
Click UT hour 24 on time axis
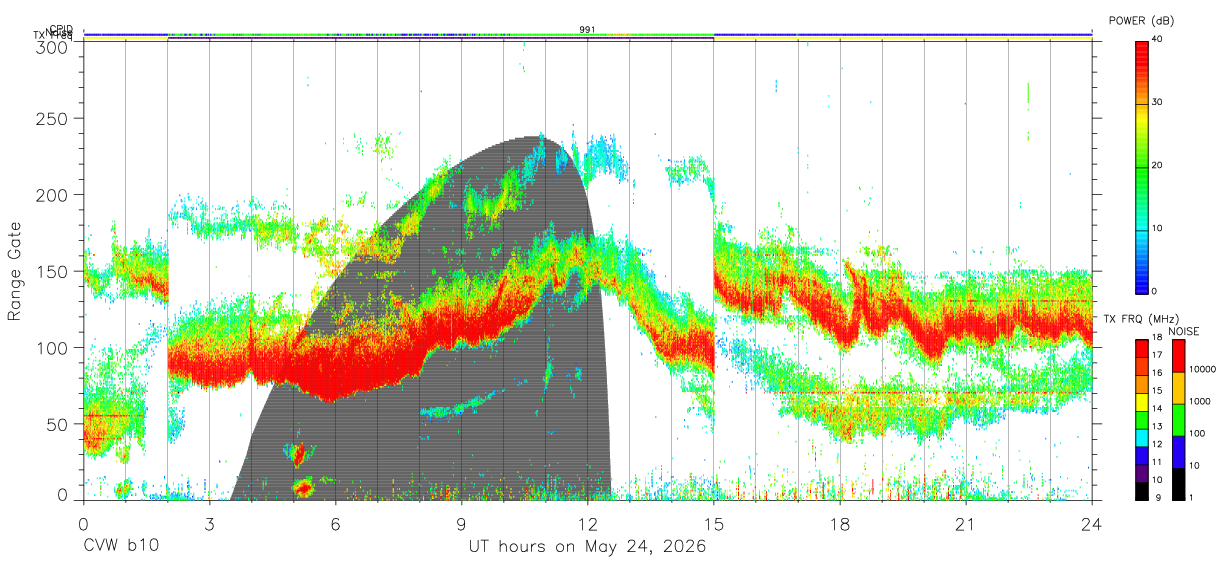click(x=1091, y=524)
